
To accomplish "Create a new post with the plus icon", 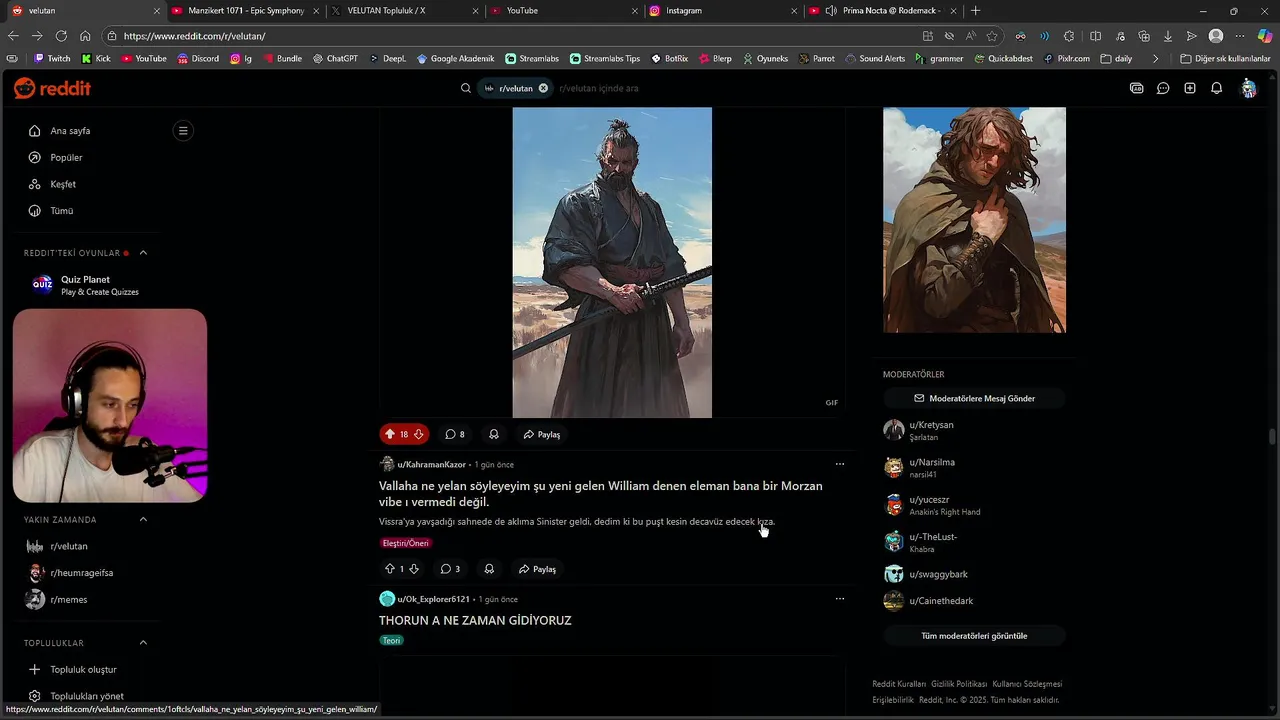I will (x=1190, y=88).
